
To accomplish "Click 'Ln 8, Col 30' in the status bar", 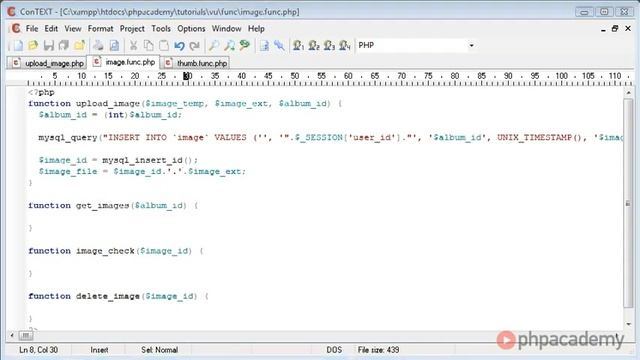I will pyautogui.click(x=38, y=350).
